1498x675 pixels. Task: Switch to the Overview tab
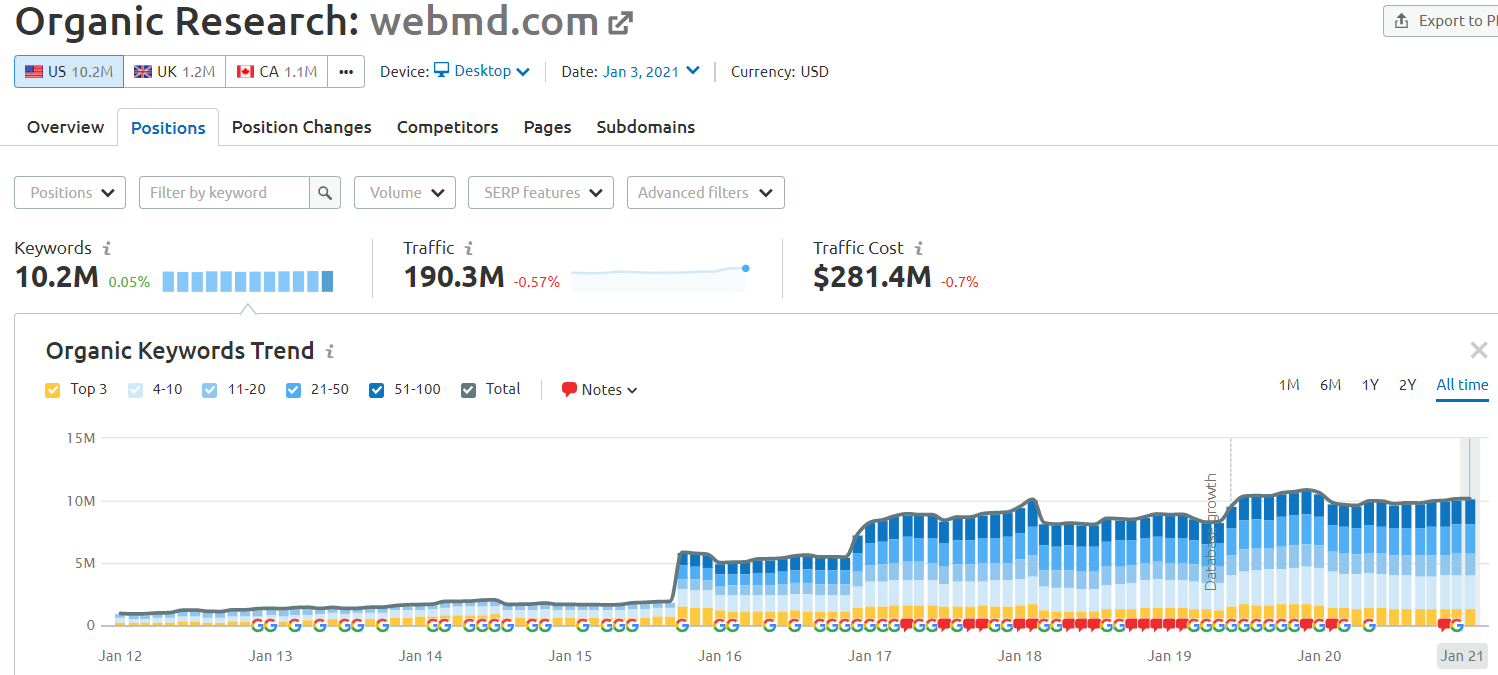point(65,127)
